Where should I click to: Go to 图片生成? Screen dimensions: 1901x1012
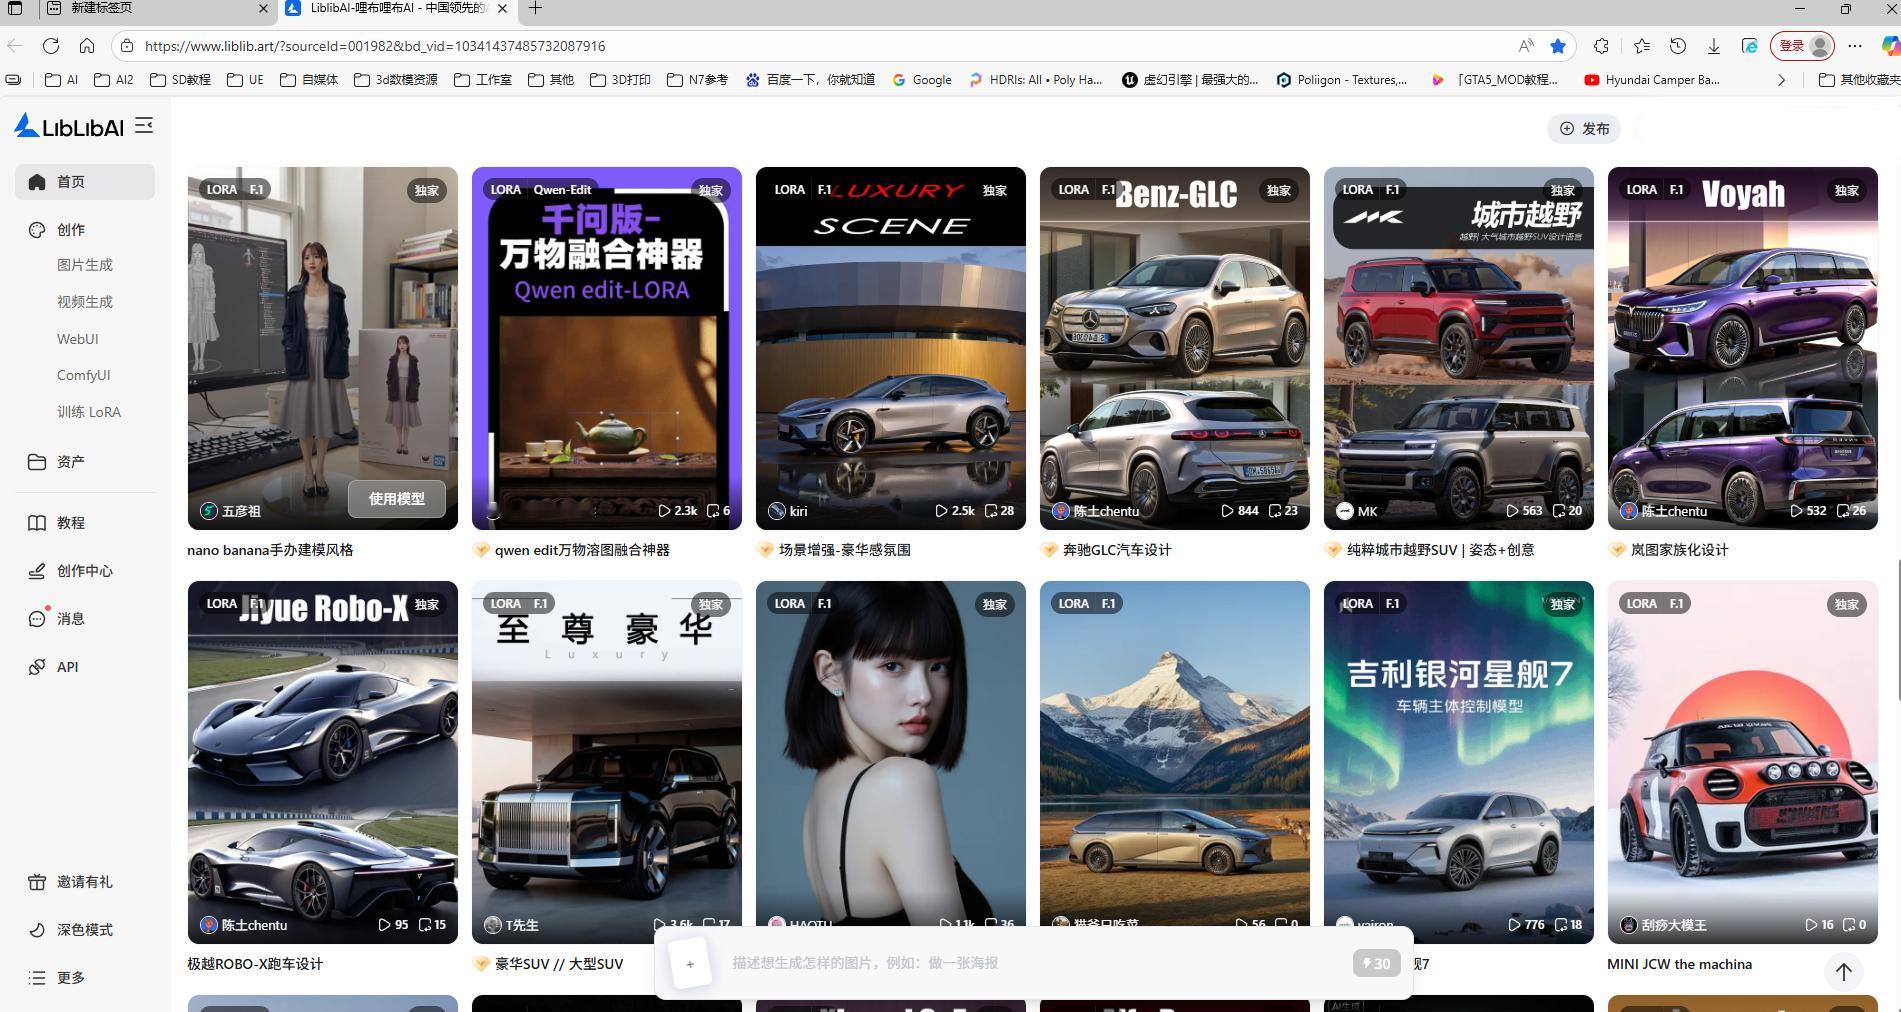pos(85,265)
